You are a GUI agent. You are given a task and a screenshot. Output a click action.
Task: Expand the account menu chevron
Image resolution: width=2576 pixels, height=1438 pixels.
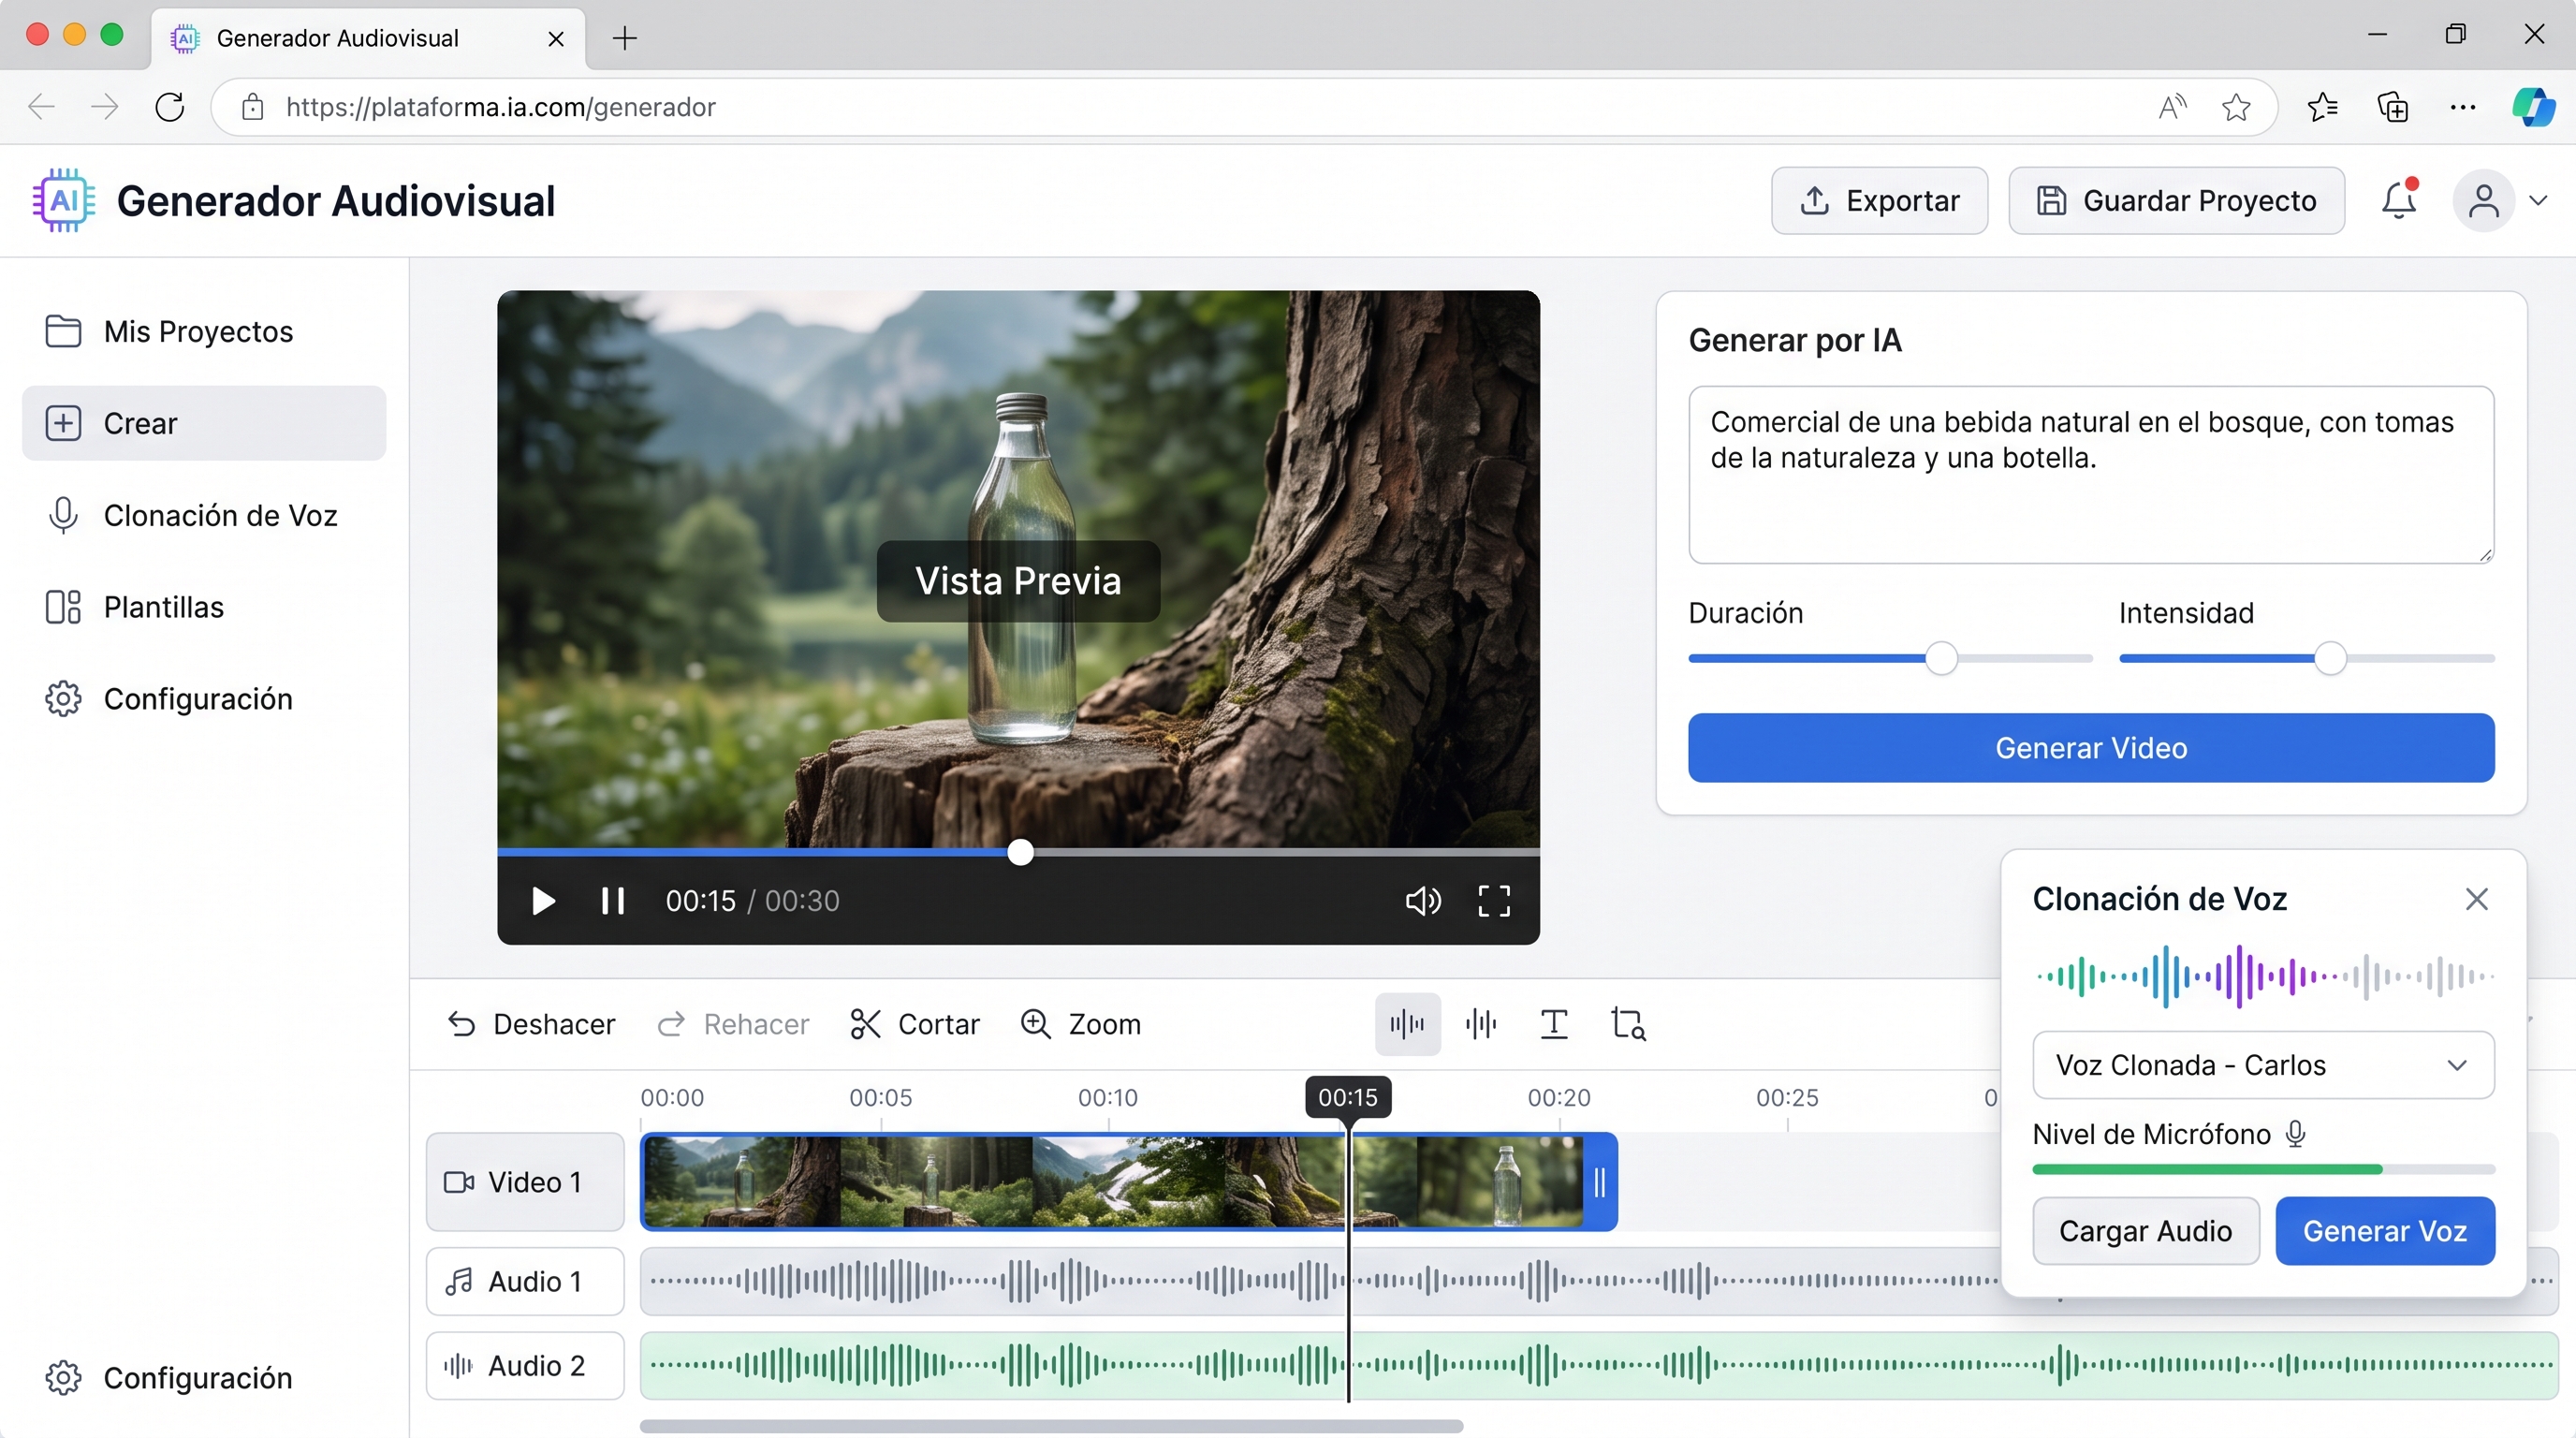pyautogui.click(x=2538, y=200)
